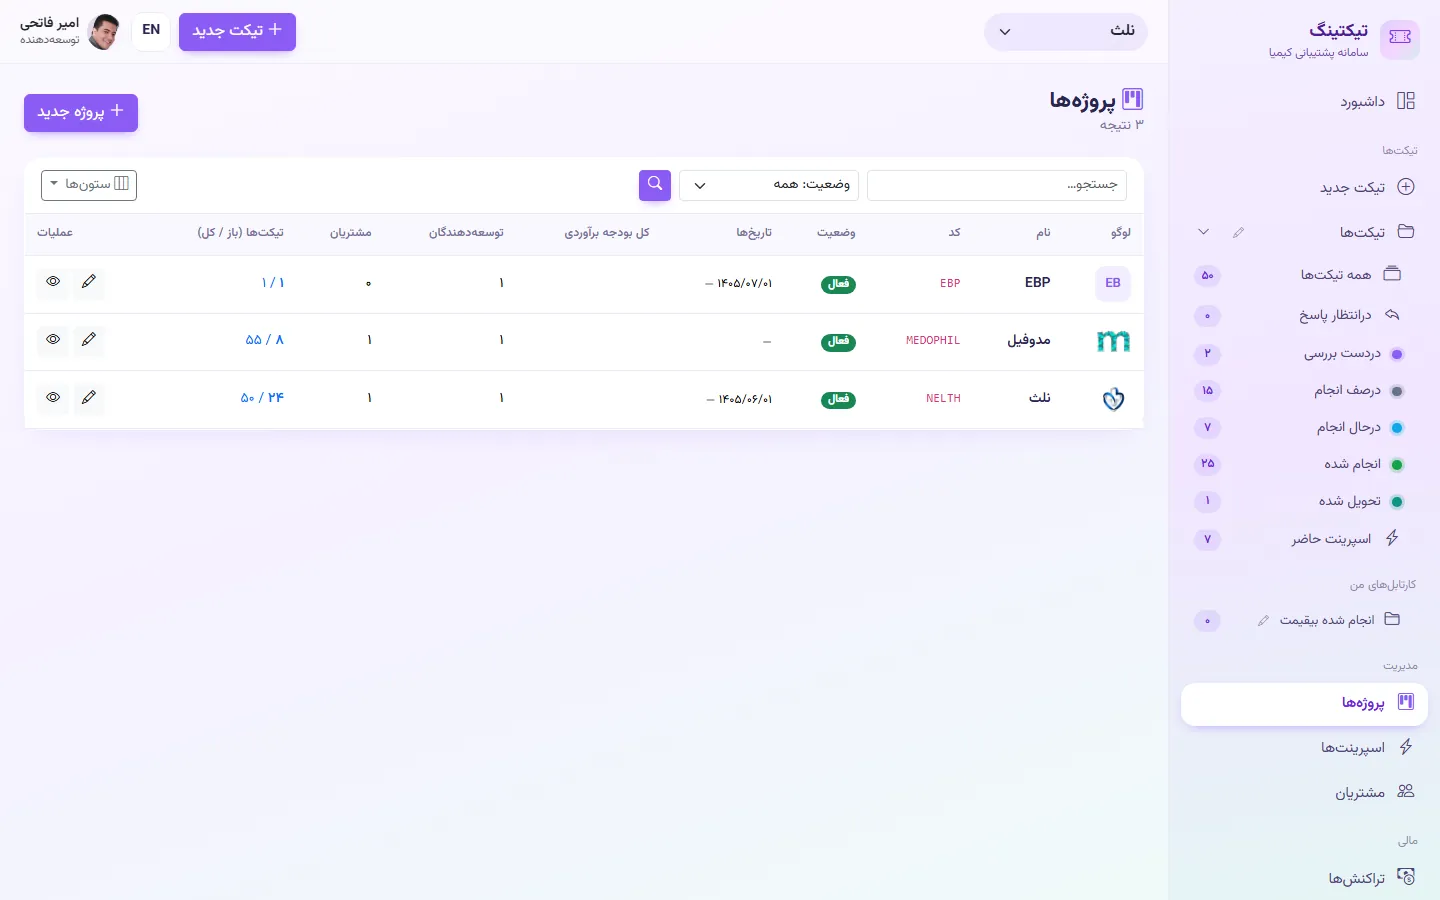The height and width of the screenshot is (900, 1440).
Task: Click the پروژه جدید button
Action: click(81, 113)
